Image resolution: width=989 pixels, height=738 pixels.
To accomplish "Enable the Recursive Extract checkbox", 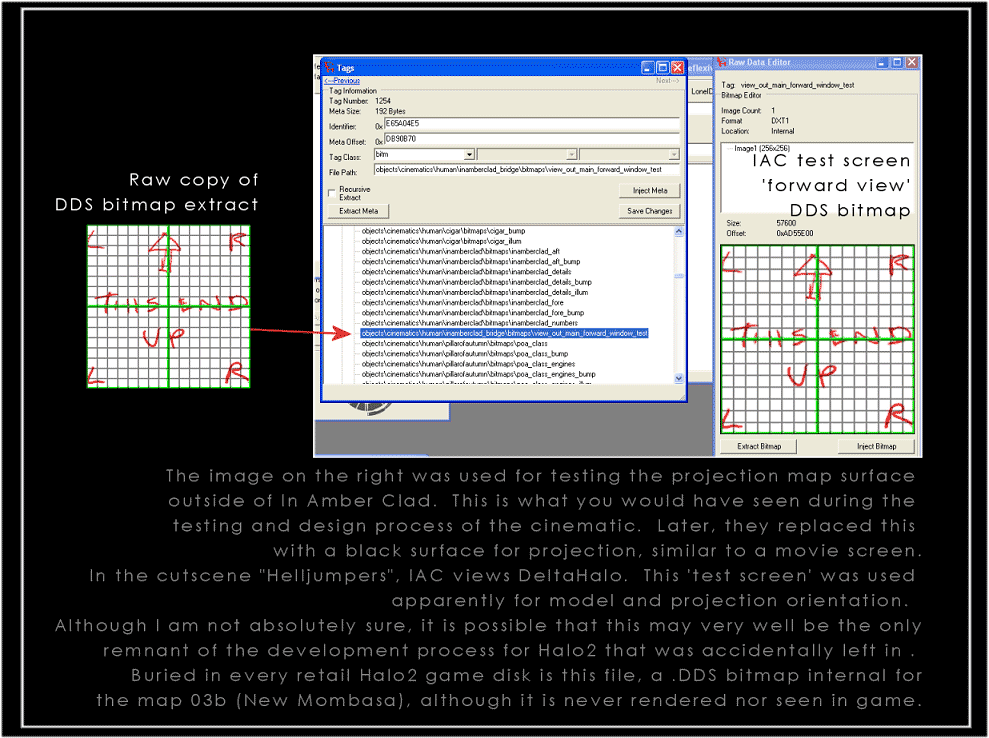I will [x=332, y=193].
